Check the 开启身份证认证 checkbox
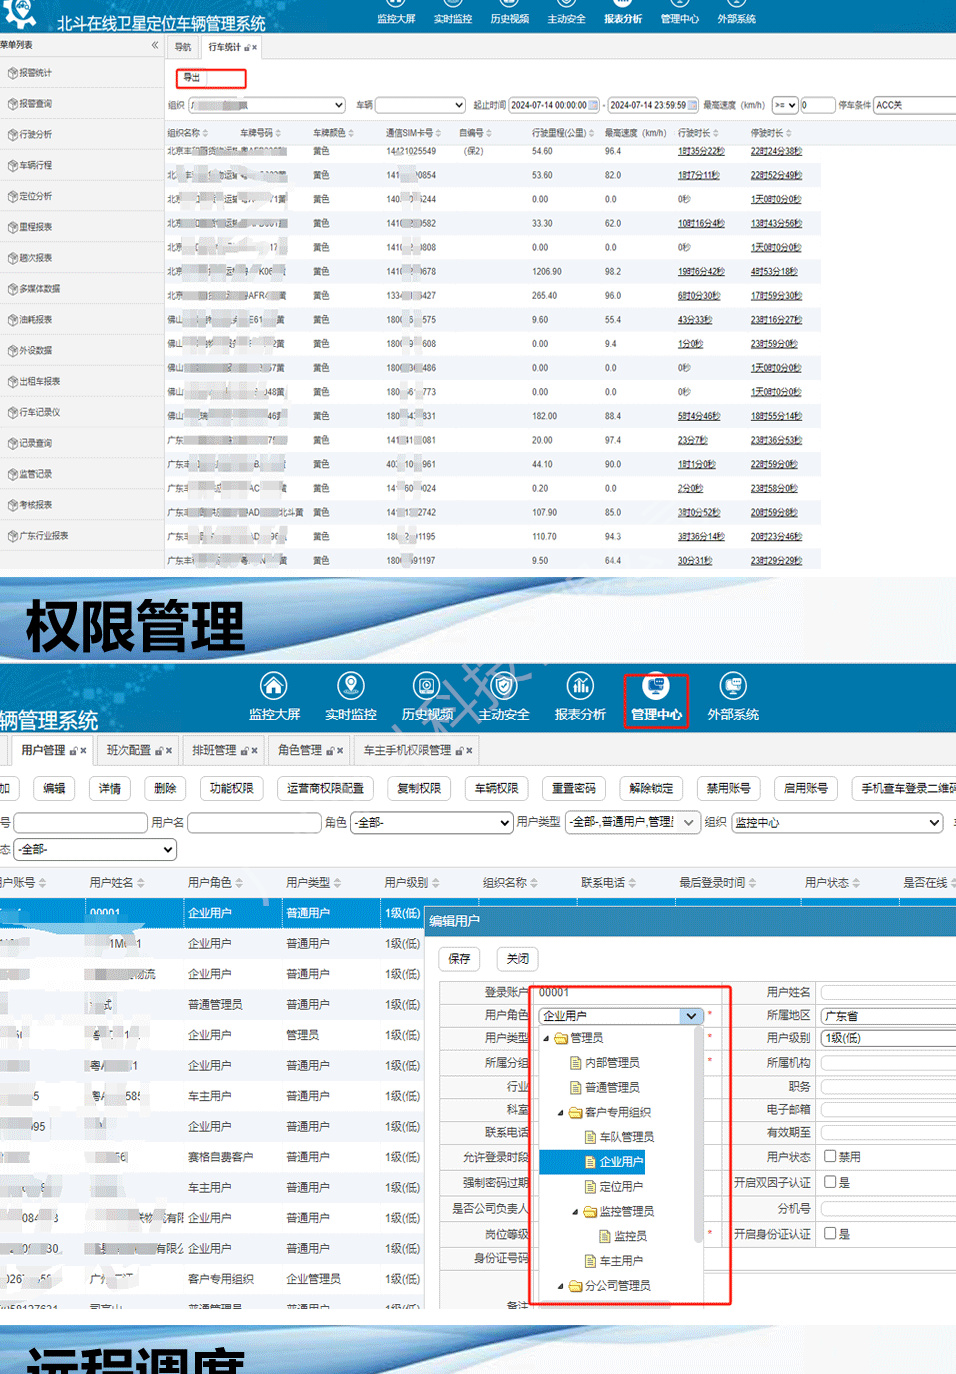 (830, 1233)
